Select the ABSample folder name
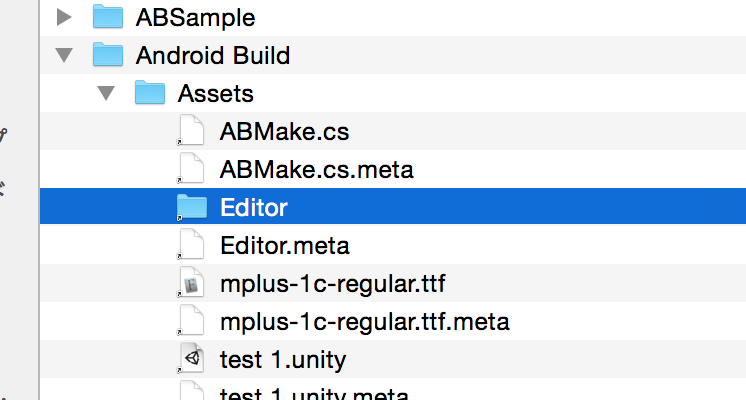The image size is (746, 400). [x=195, y=17]
